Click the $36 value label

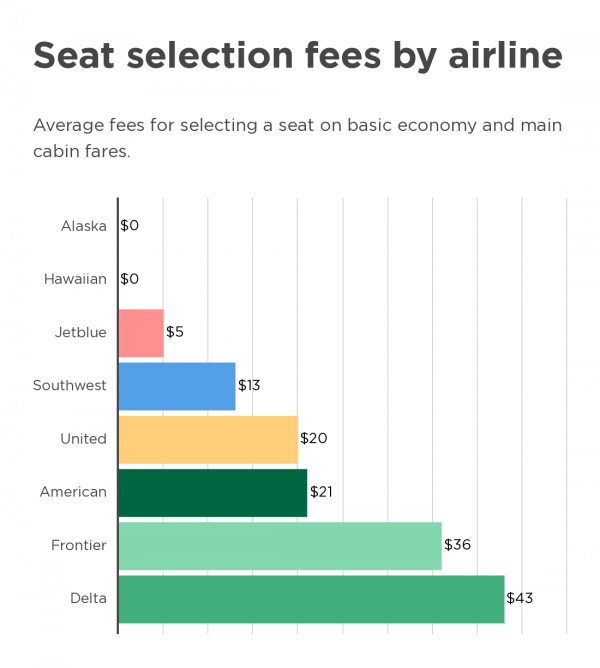[x=457, y=545]
